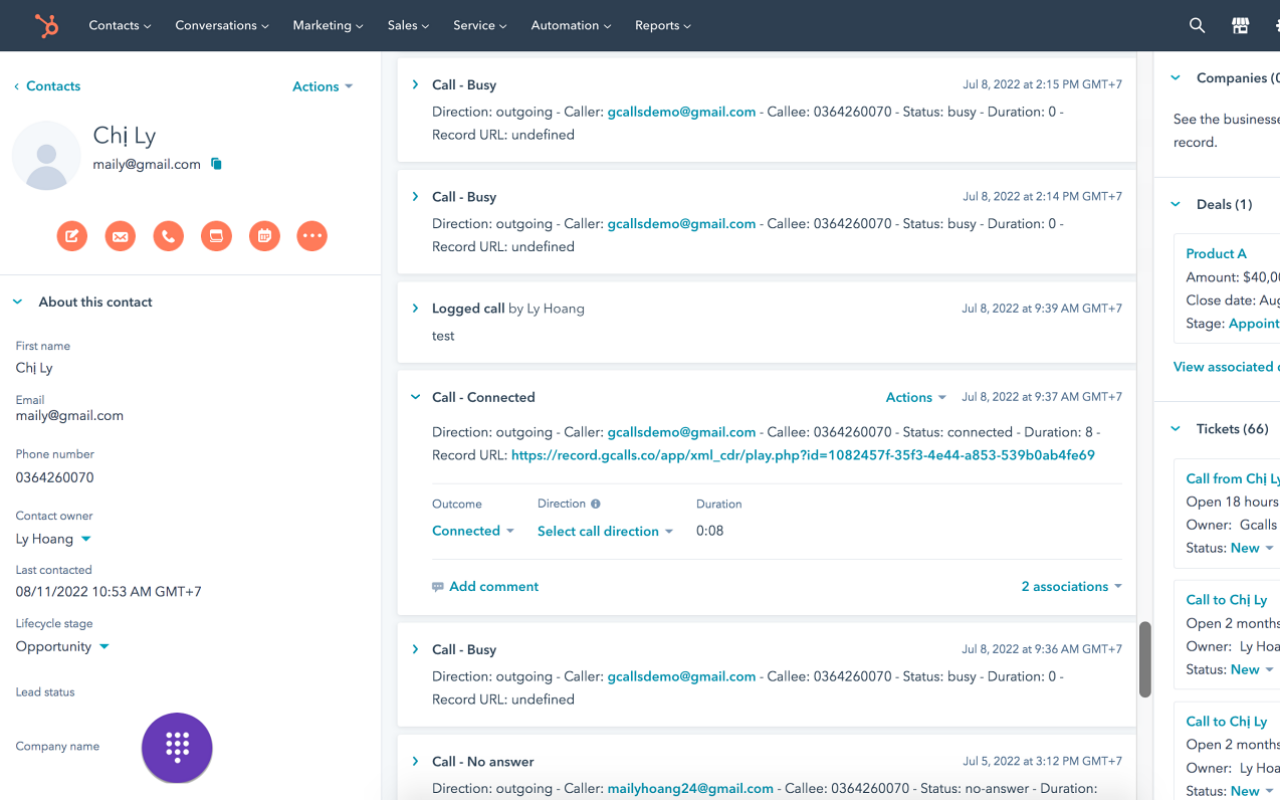Click gcallsdemo@gmail.com in Connected call
Image resolution: width=1280 pixels, height=800 pixels.
pyautogui.click(x=681, y=433)
